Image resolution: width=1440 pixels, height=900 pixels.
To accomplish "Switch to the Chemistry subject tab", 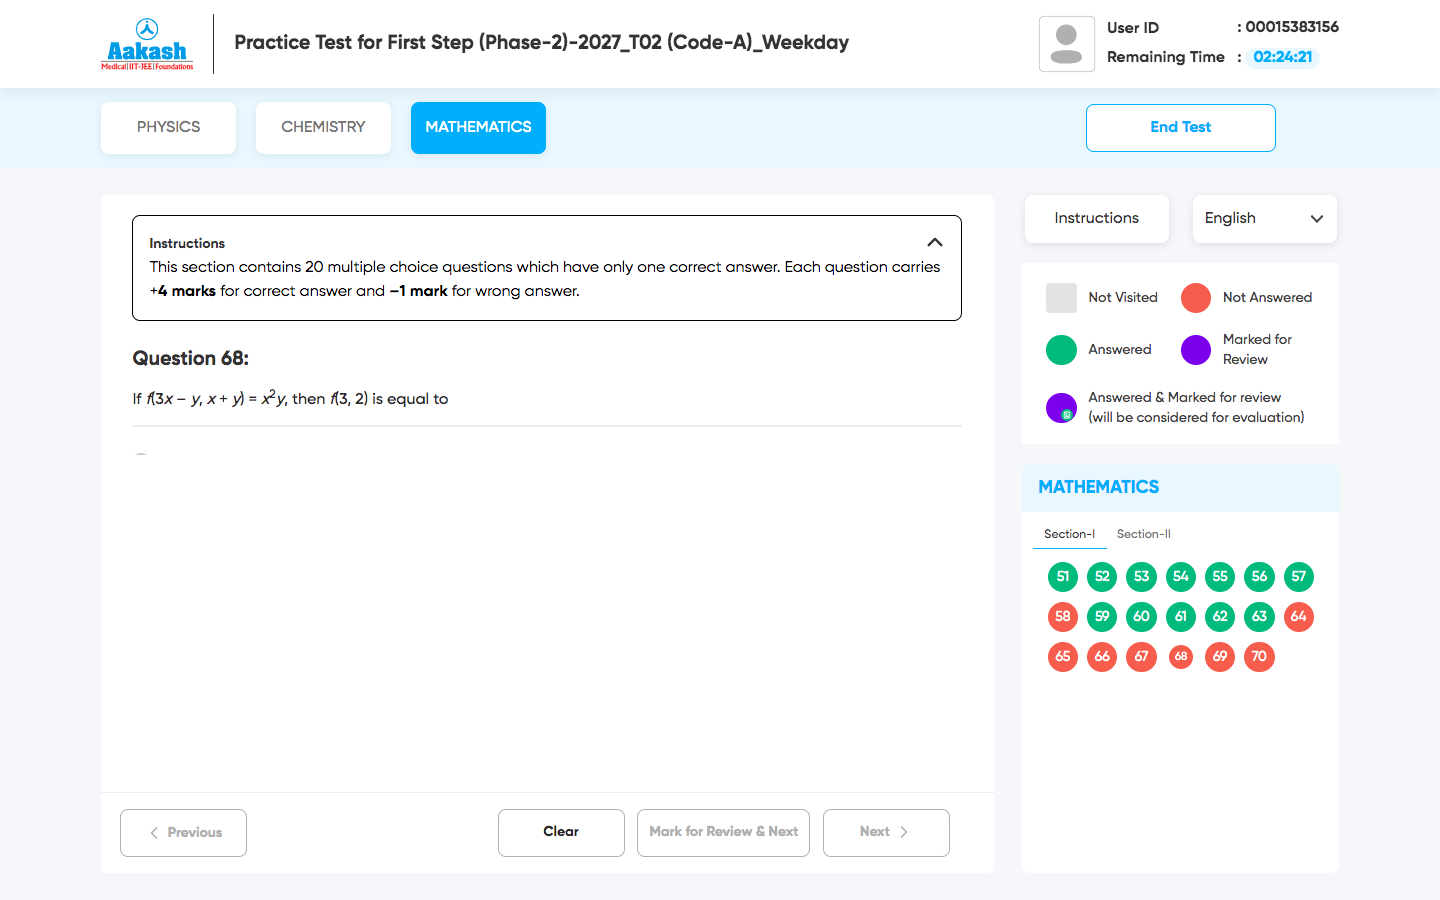I will coord(323,127).
